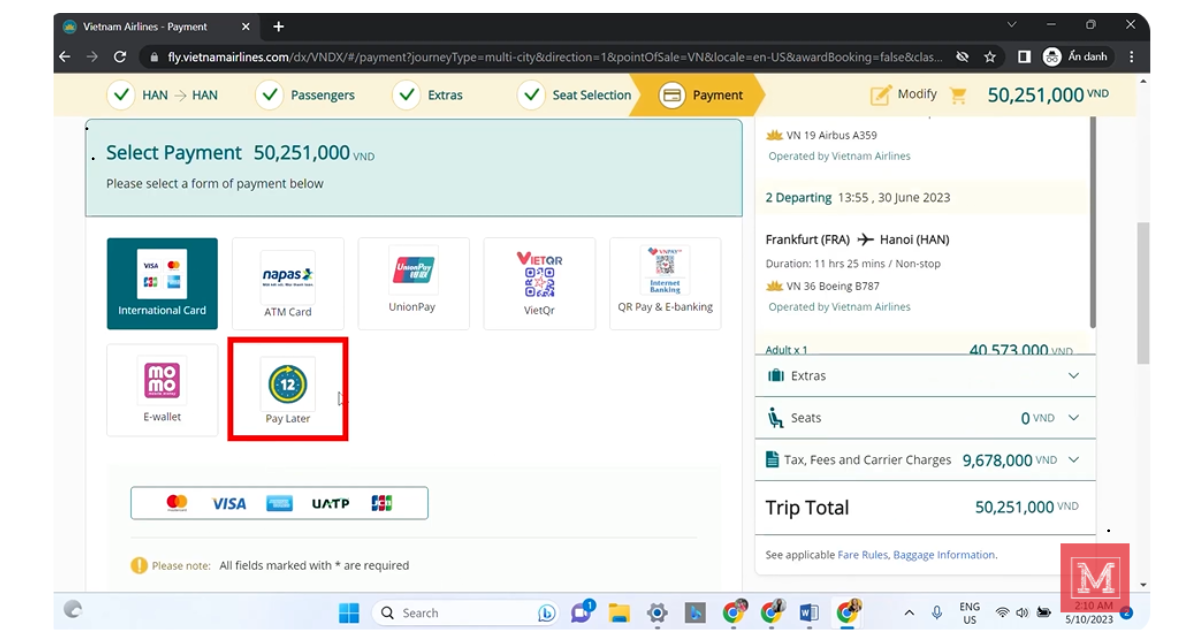
Task: Click the Payment step
Action: pos(702,95)
